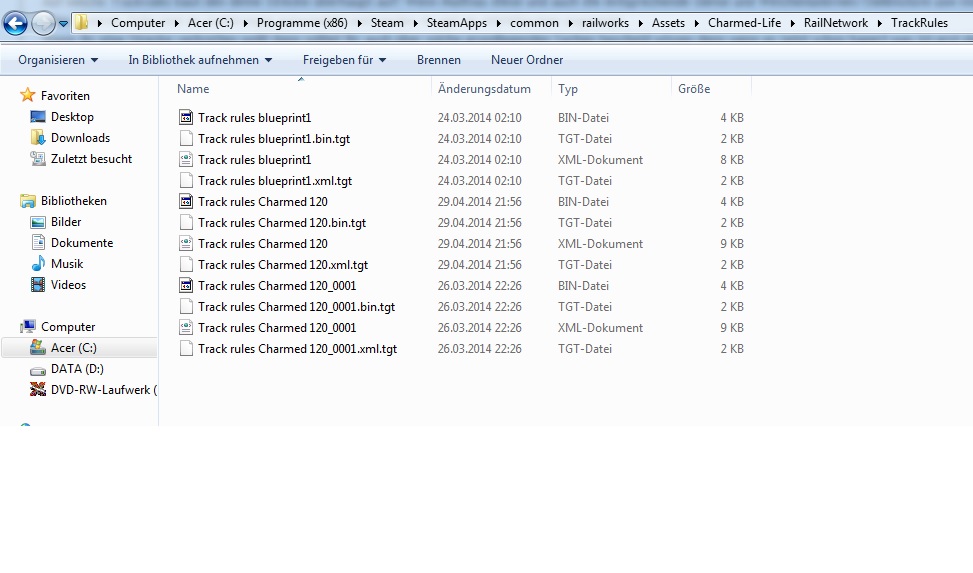Navigate to Acer (C:) in the breadcrumb
Viewport: 973px width, 573px height.
(x=210, y=23)
